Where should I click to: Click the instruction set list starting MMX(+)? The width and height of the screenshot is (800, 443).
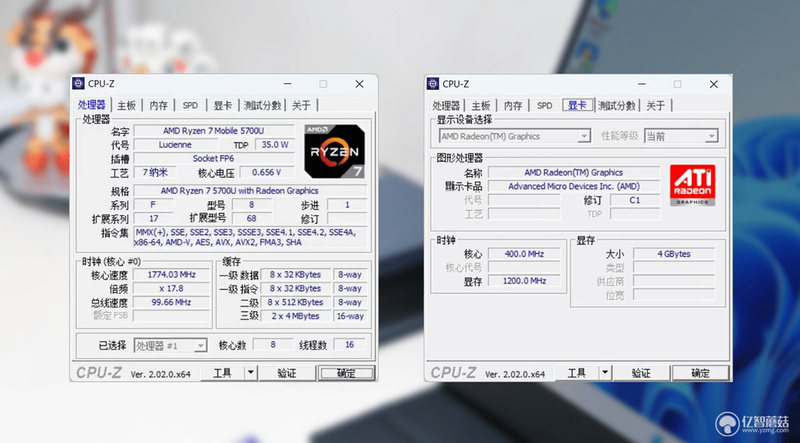(x=250, y=237)
